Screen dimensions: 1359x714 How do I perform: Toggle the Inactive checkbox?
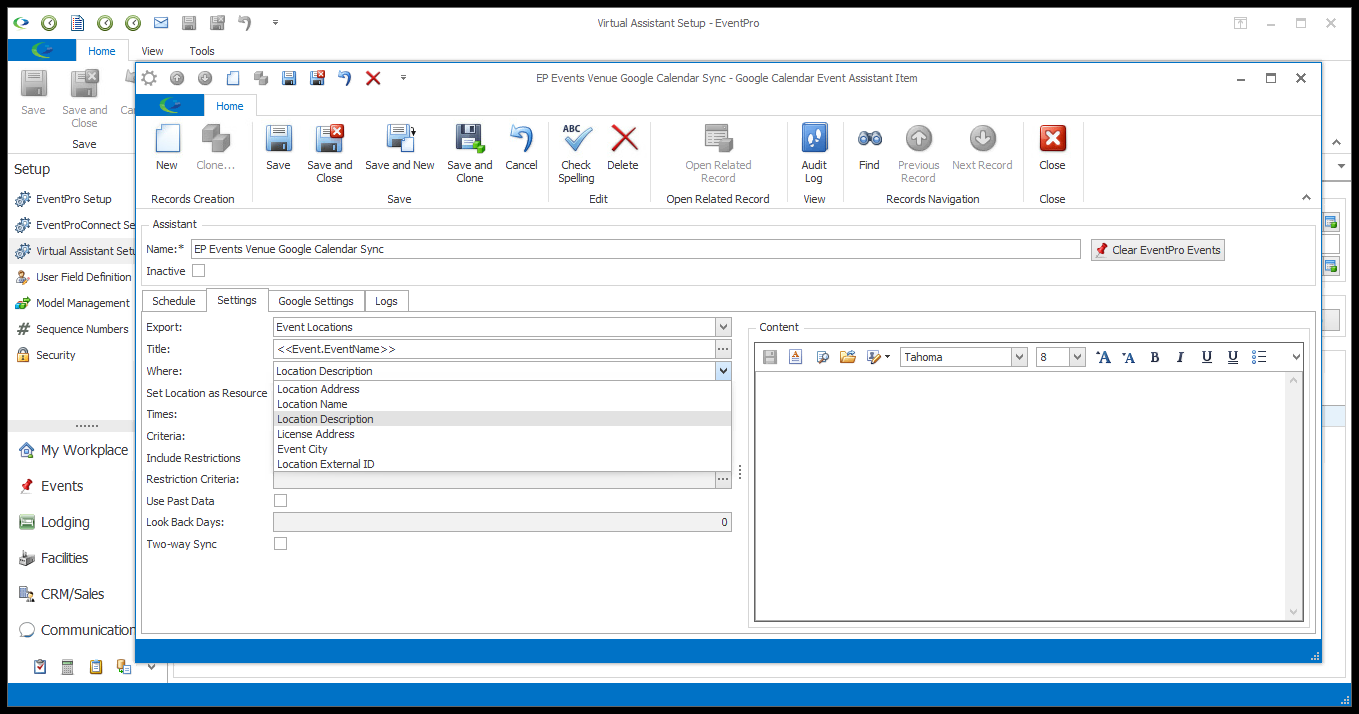pyautogui.click(x=198, y=271)
